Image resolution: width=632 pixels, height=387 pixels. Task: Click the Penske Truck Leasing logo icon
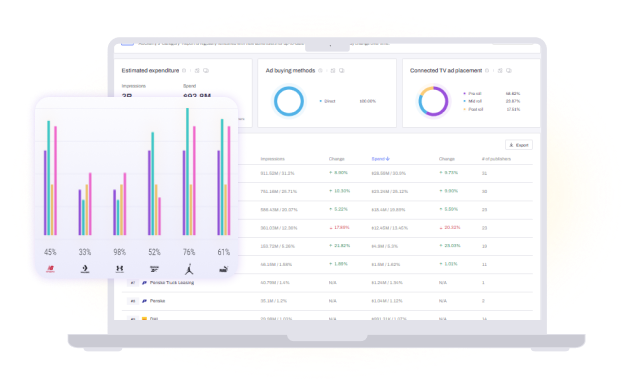tap(144, 283)
